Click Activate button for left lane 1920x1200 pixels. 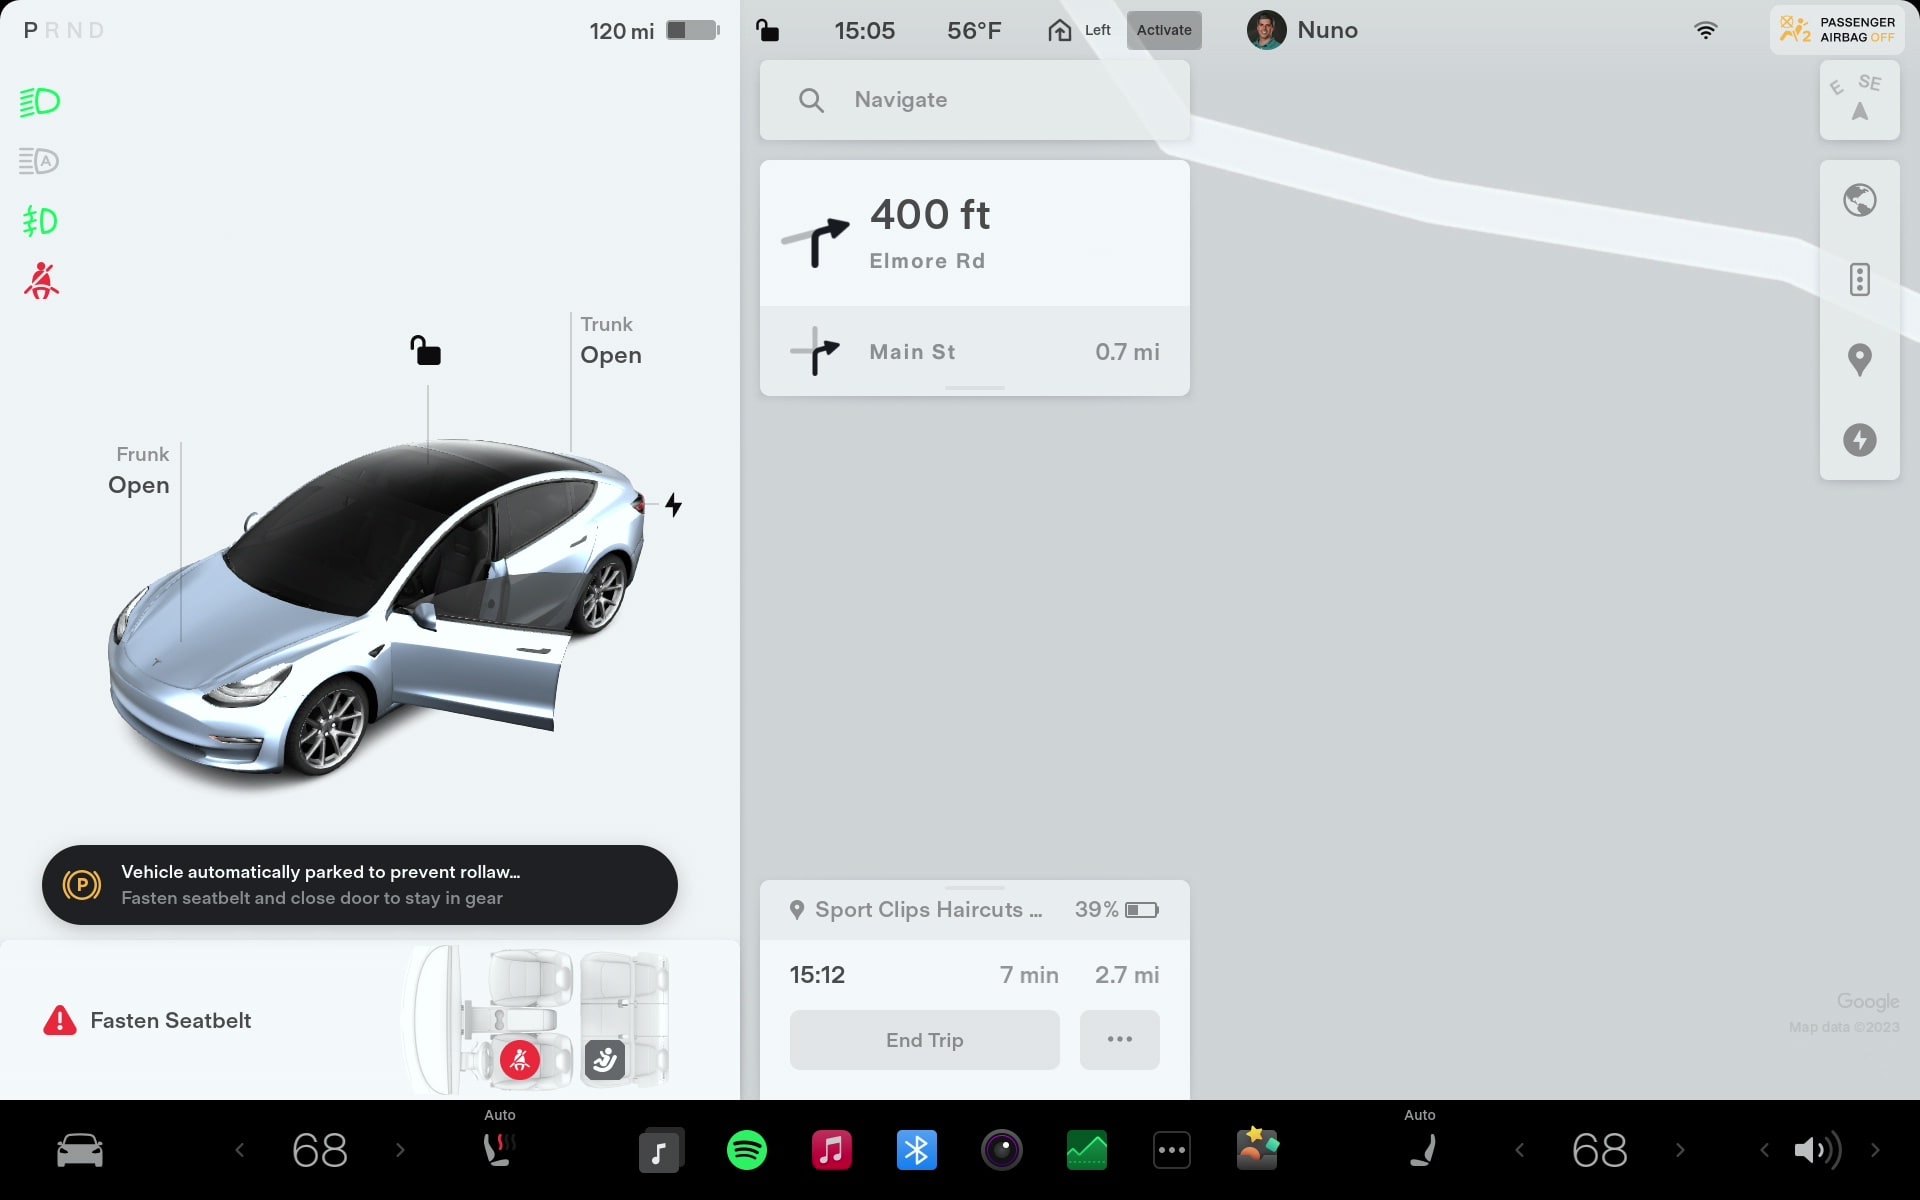1164,30
